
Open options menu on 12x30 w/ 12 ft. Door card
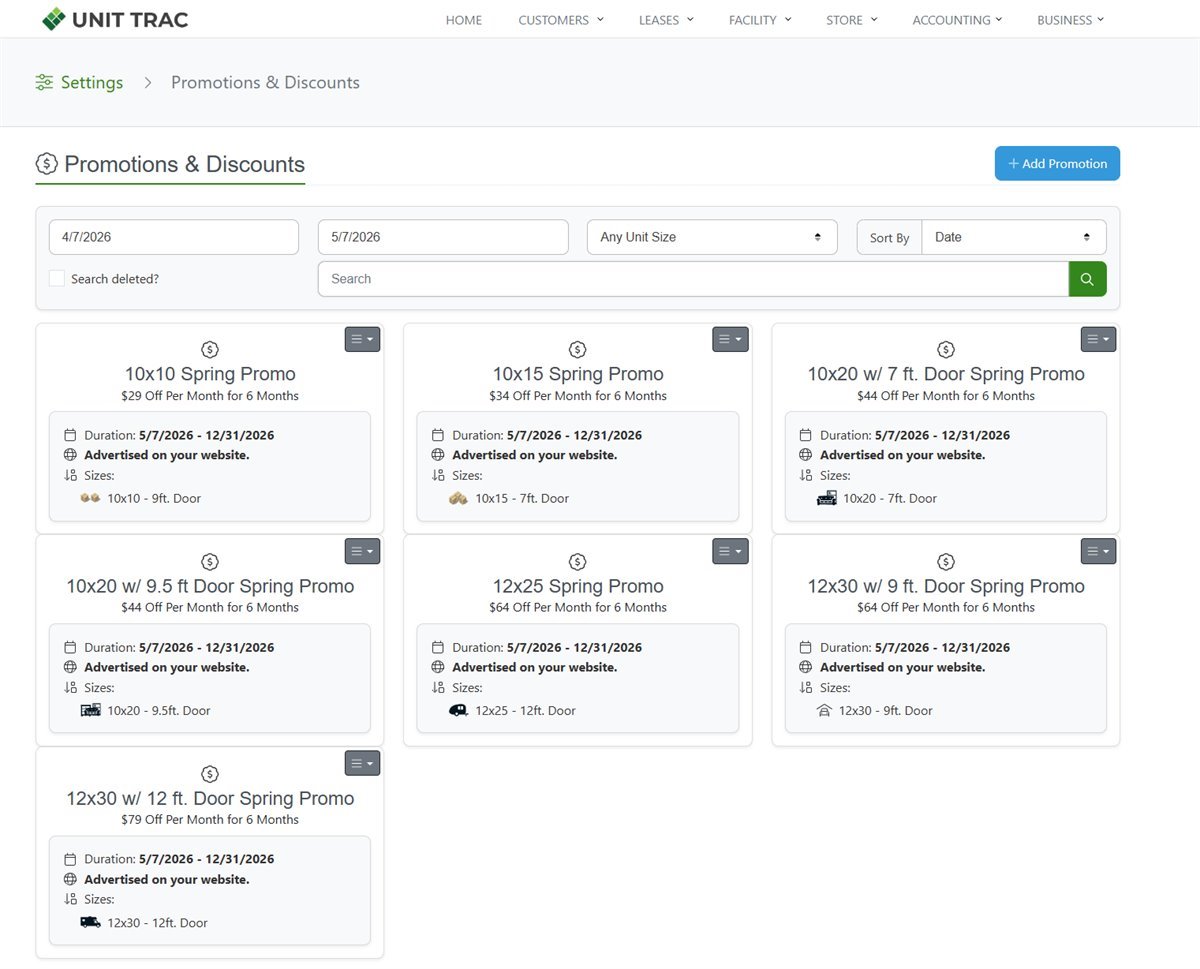(x=362, y=763)
